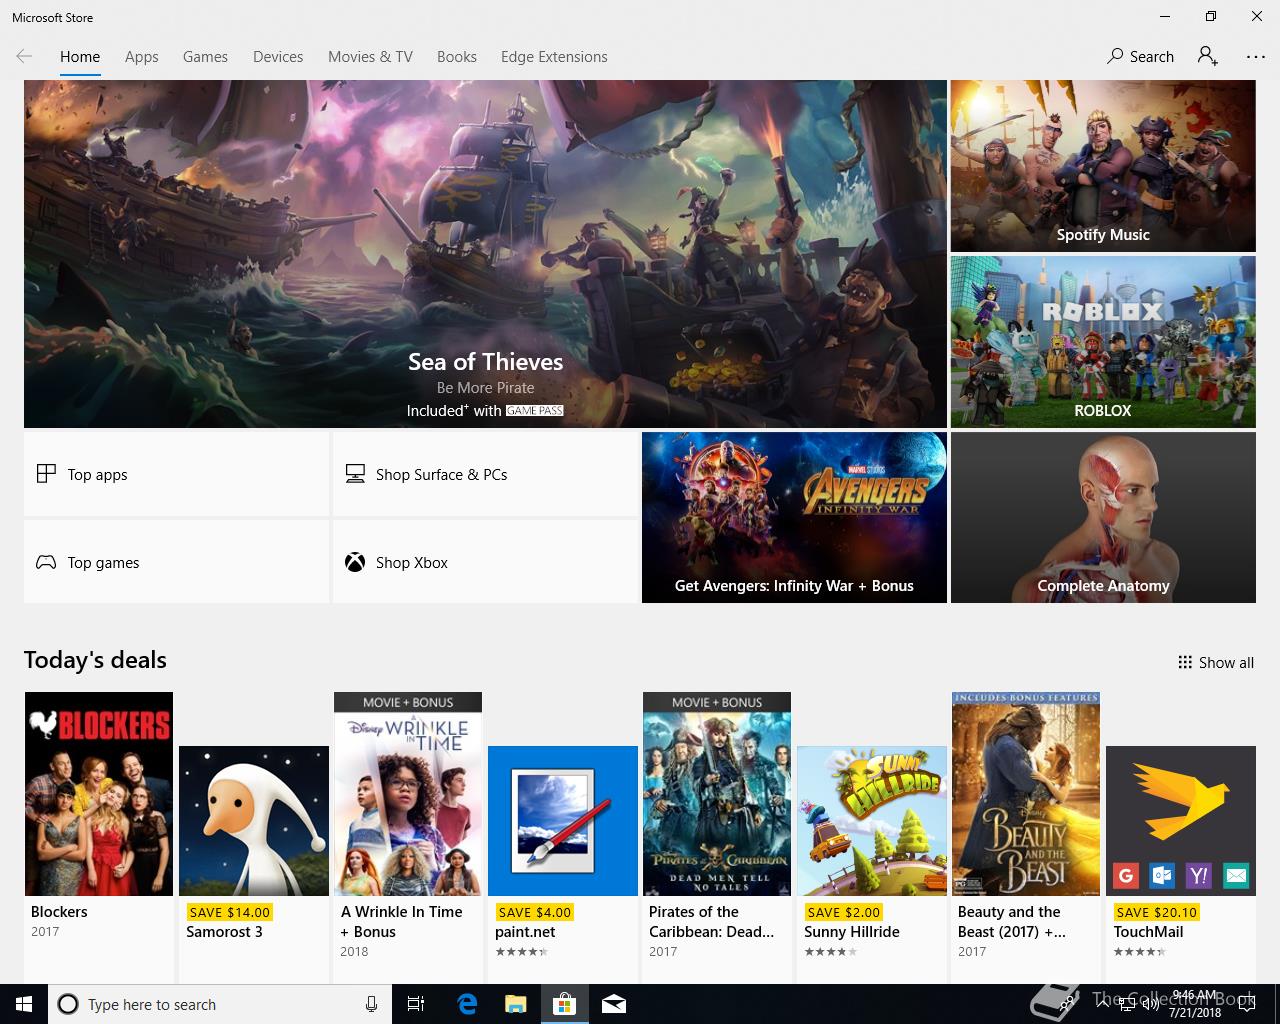Open Task View from the taskbar
1280x1024 pixels.
[416, 1004]
